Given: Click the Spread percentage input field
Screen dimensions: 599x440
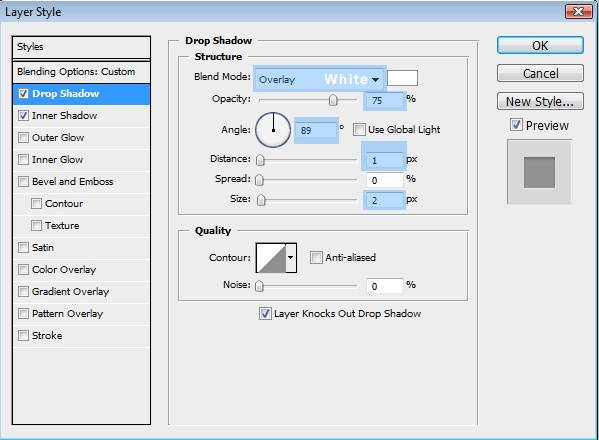Looking at the screenshot, I should 385,180.
